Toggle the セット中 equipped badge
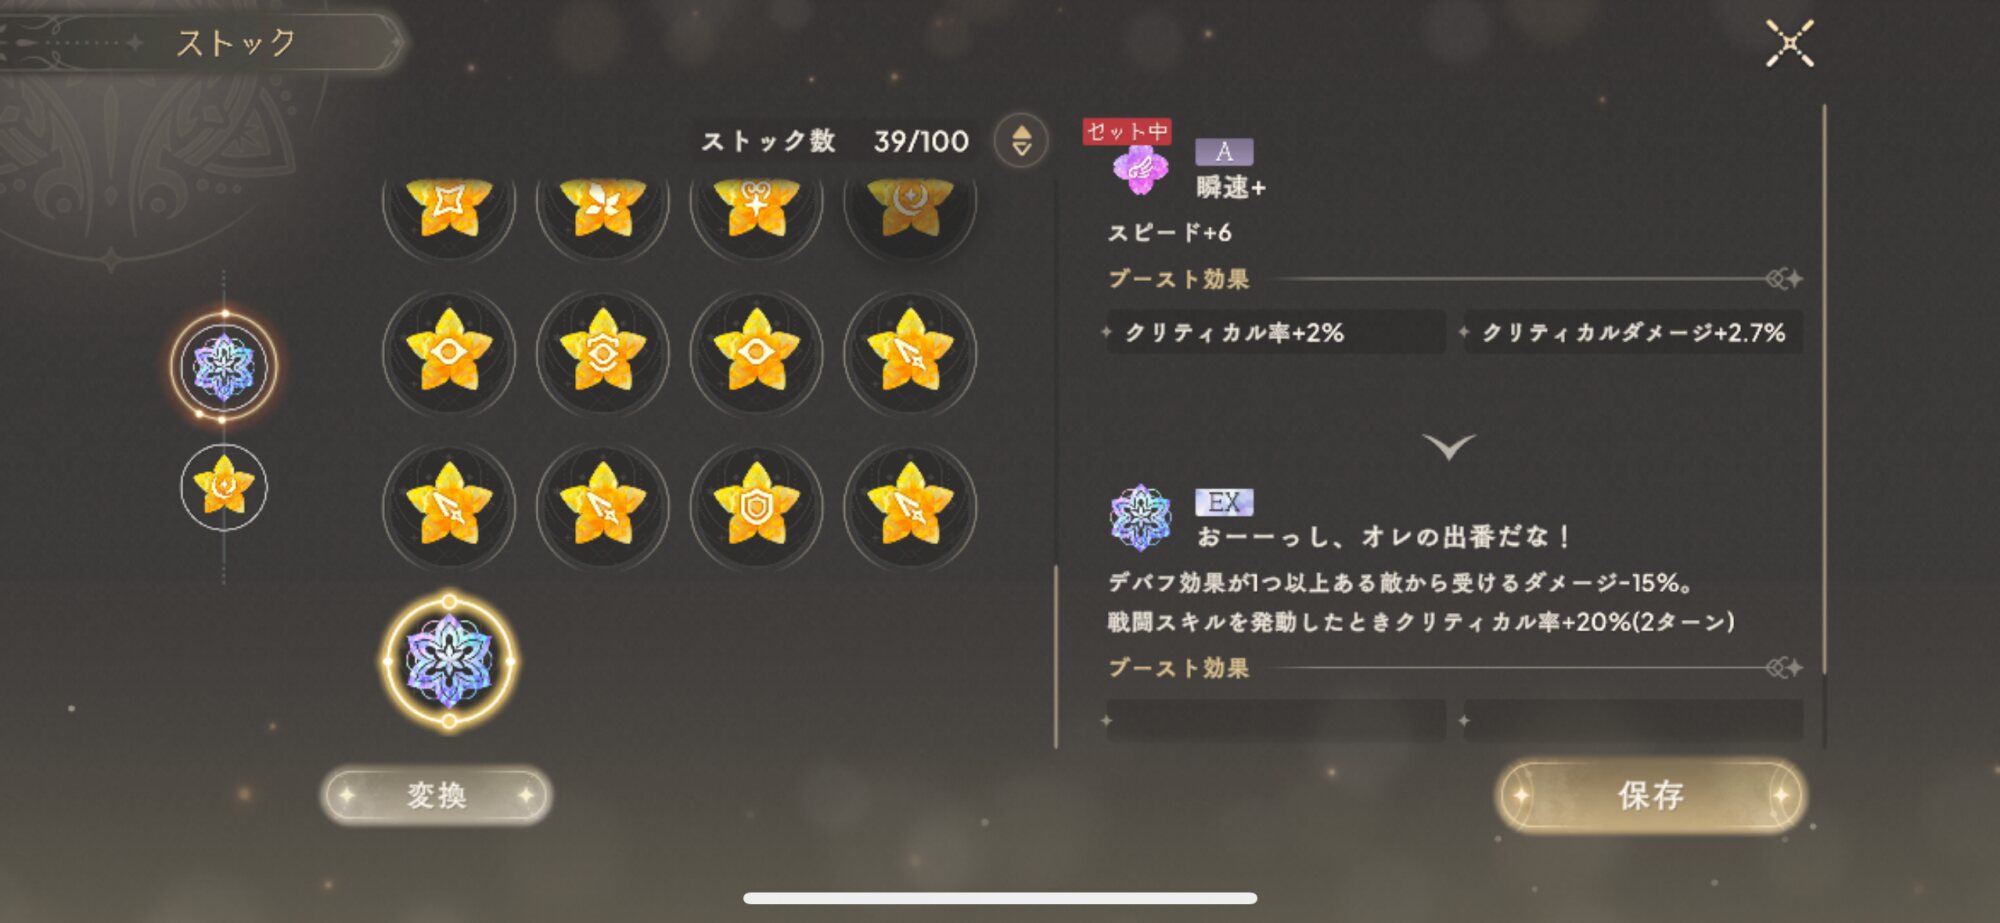The image size is (2000, 923). (1127, 131)
